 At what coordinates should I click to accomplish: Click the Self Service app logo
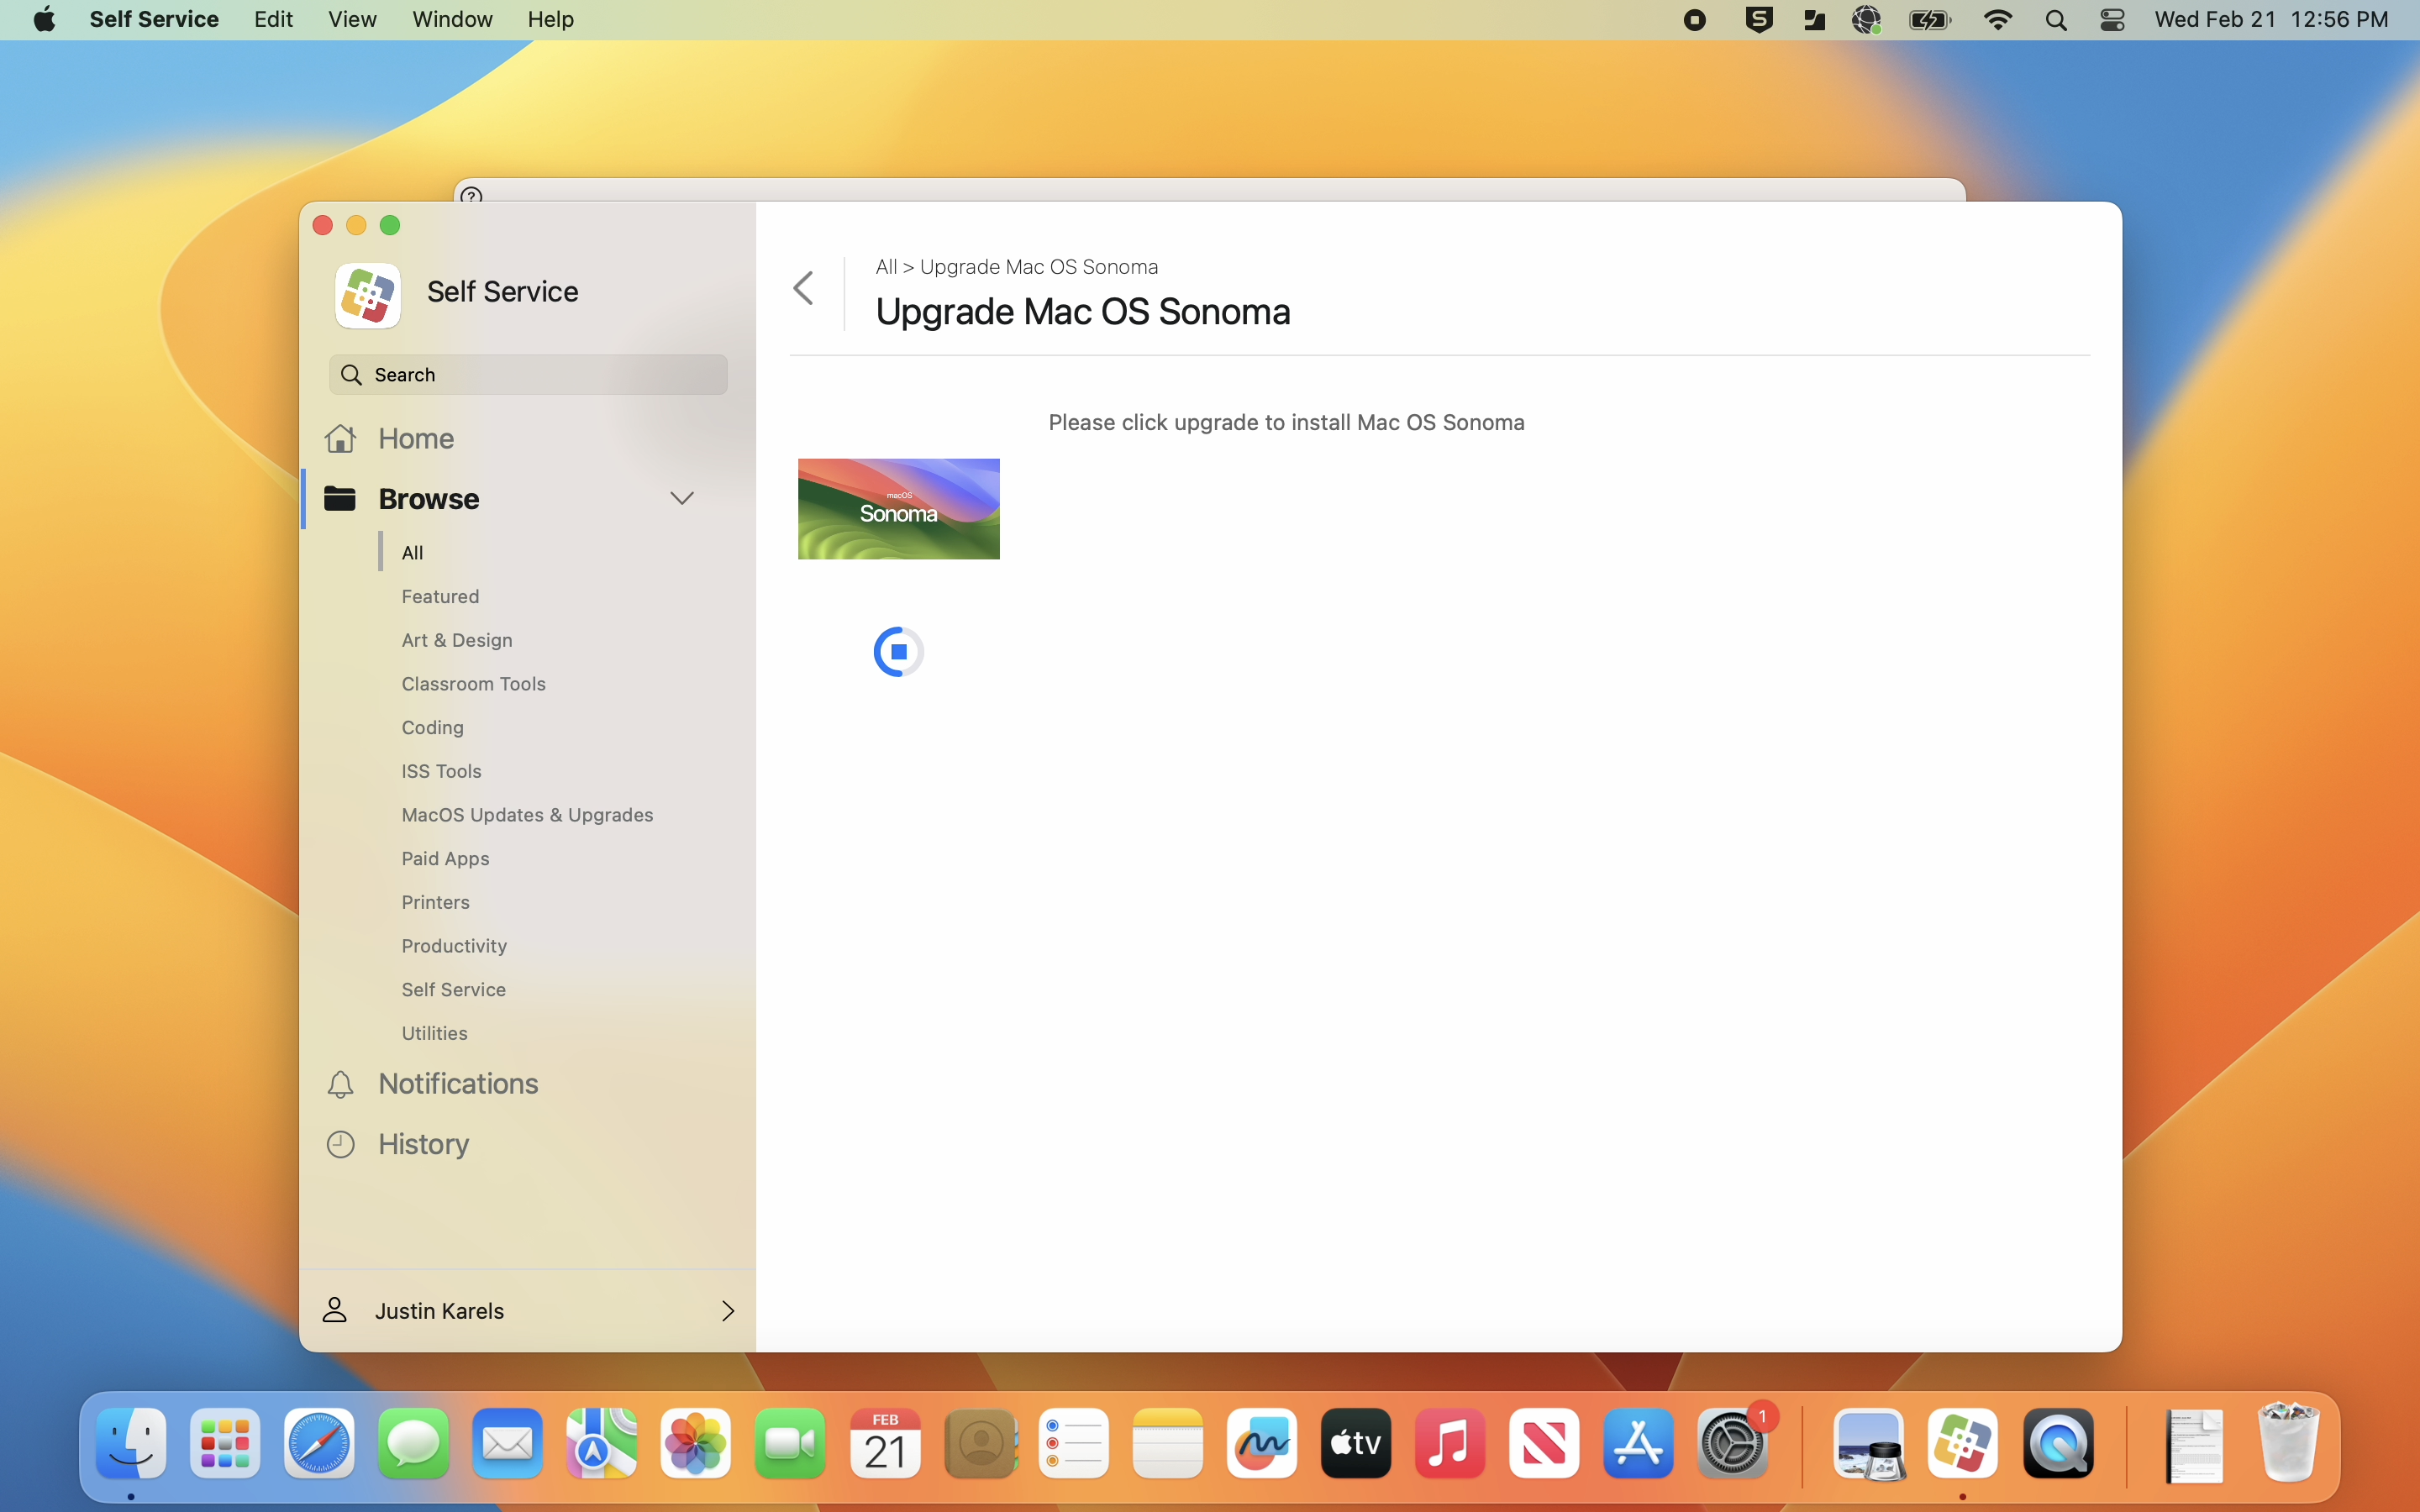(x=368, y=295)
